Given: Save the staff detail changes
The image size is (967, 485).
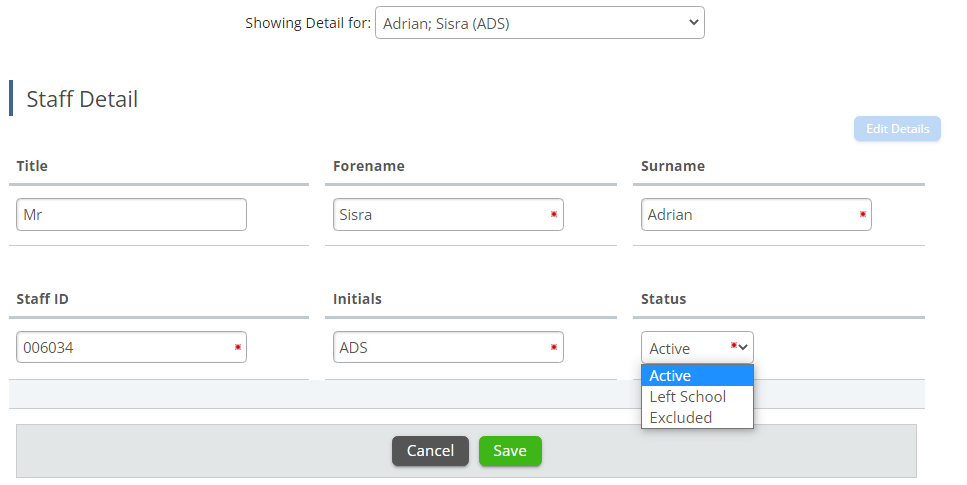Looking at the screenshot, I should click(x=509, y=451).
